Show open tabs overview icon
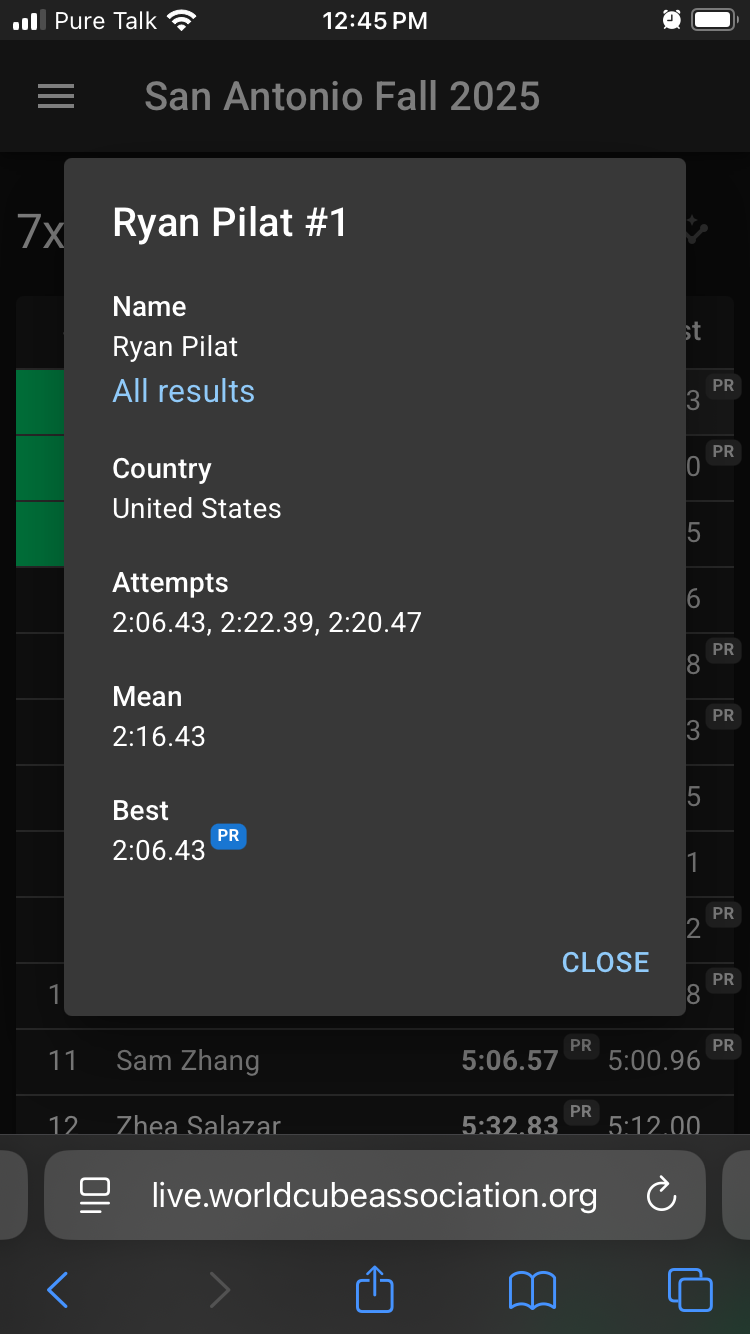This screenshot has height=1334, width=750. coord(689,1289)
